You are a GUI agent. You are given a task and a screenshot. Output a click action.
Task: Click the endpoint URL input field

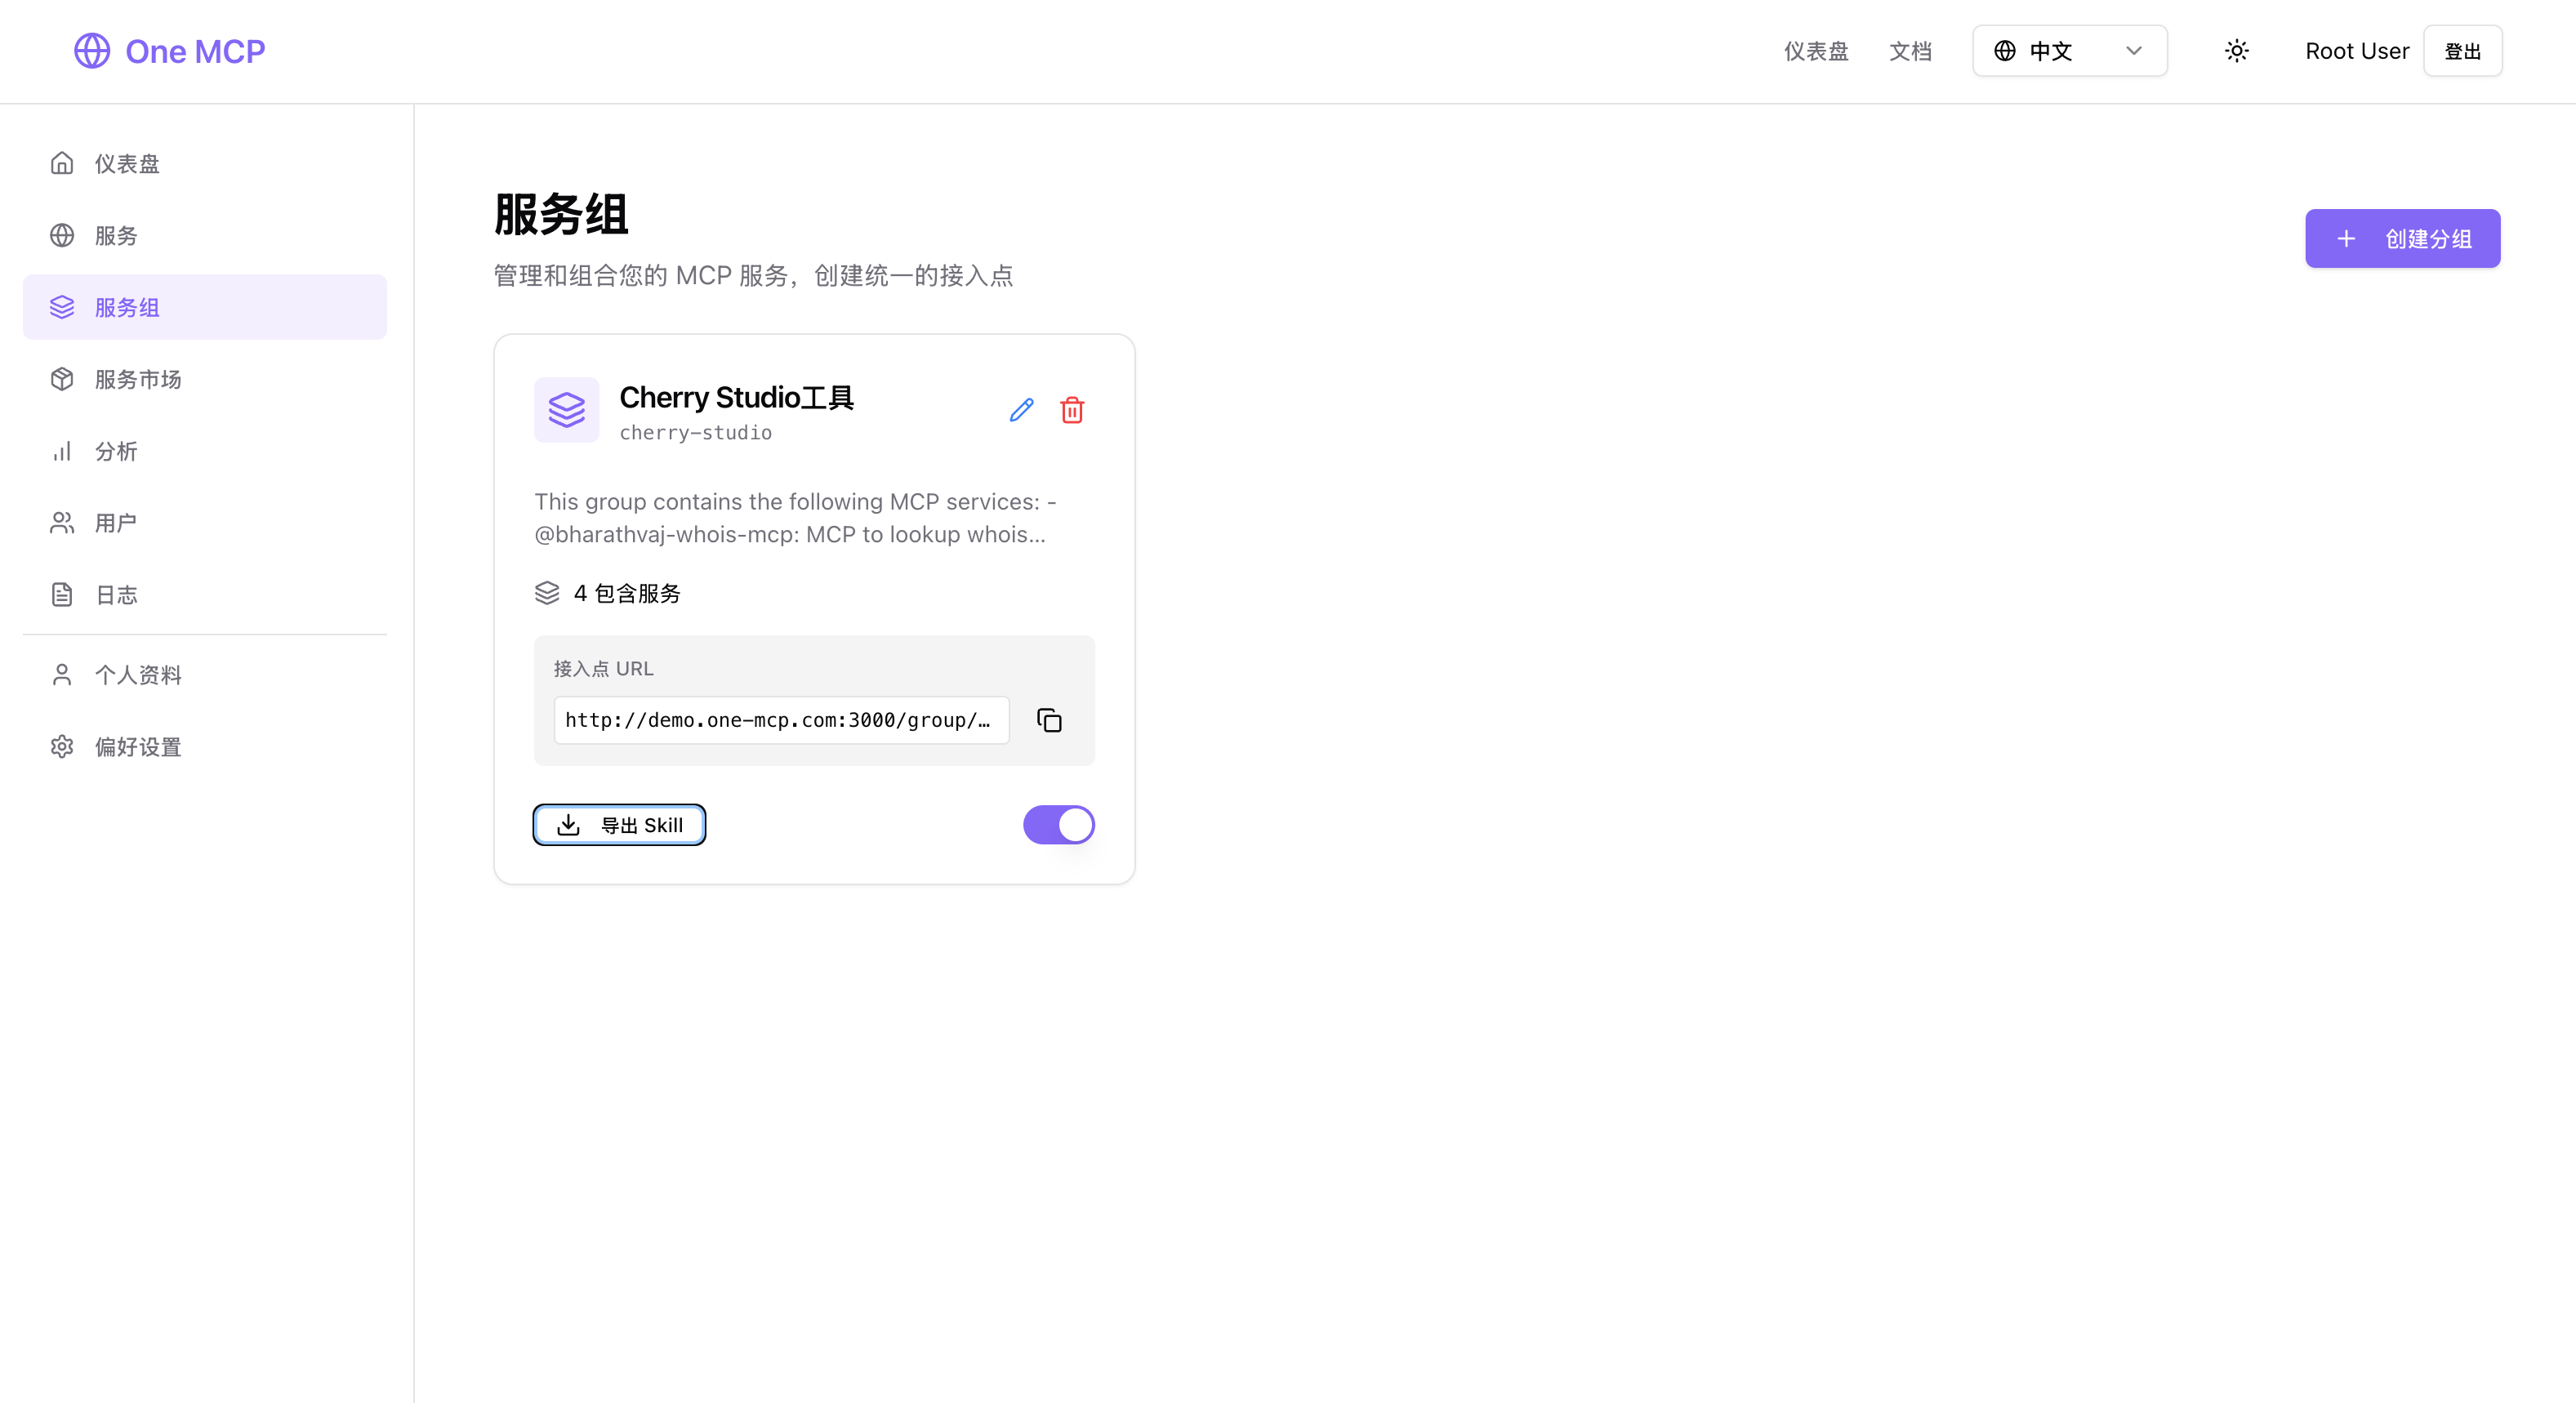pyautogui.click(x=782, y=720)
